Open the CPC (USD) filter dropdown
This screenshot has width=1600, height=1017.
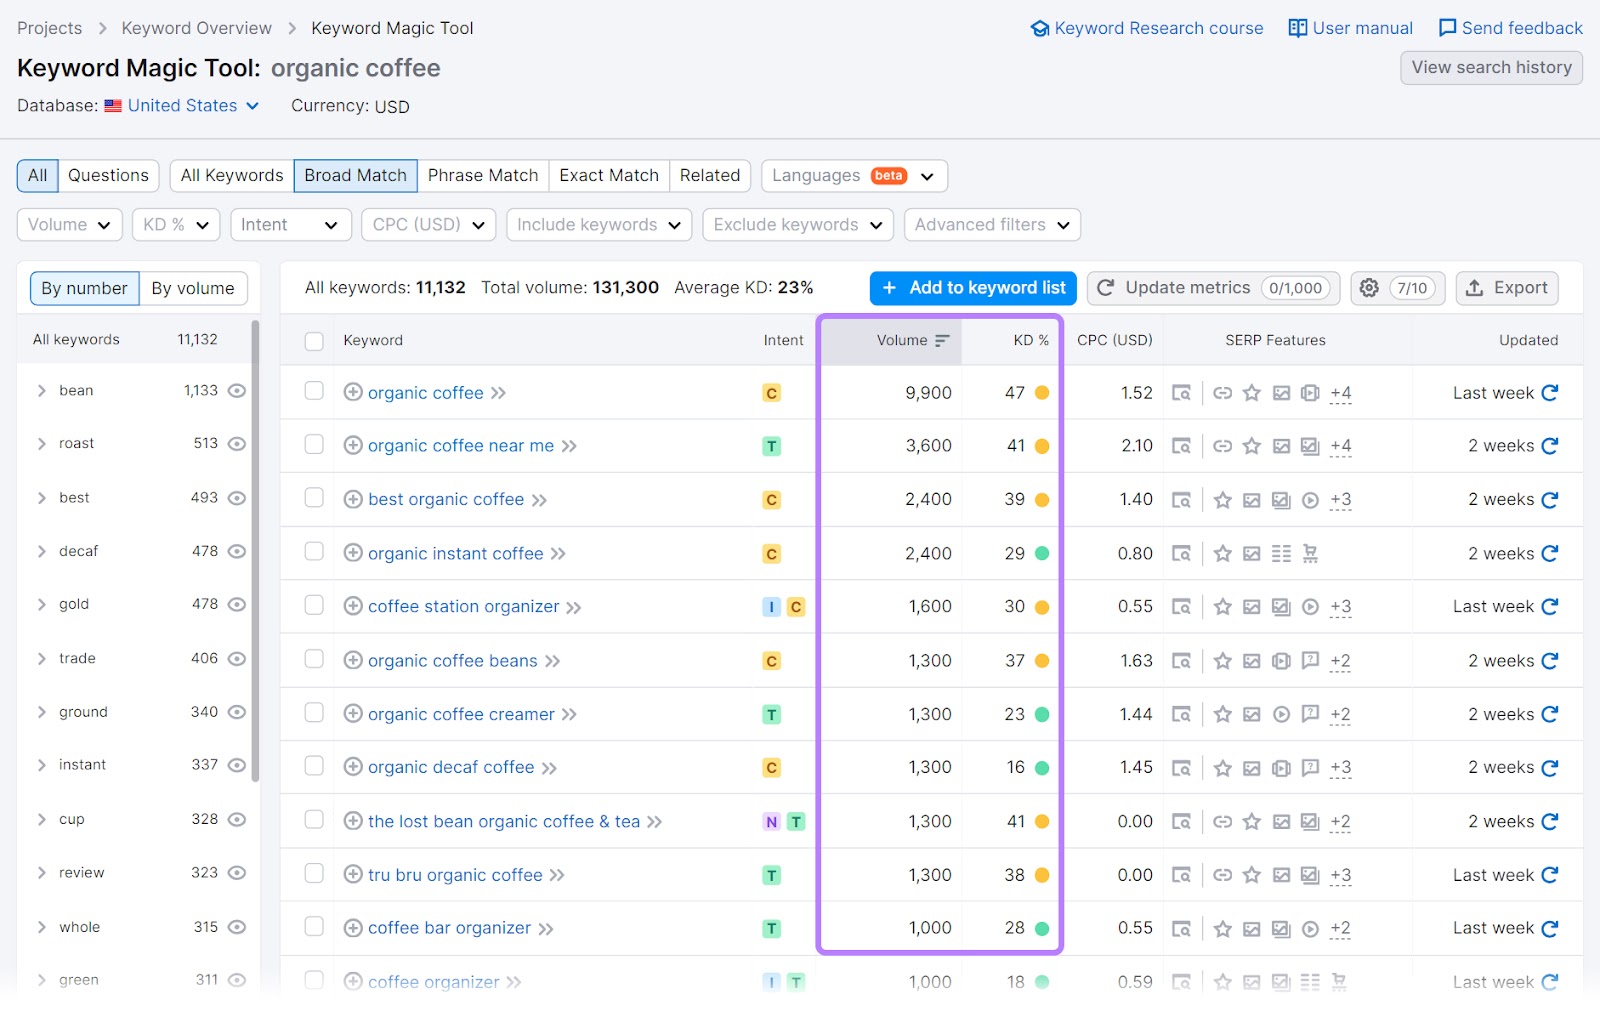(x=429, y=225)
